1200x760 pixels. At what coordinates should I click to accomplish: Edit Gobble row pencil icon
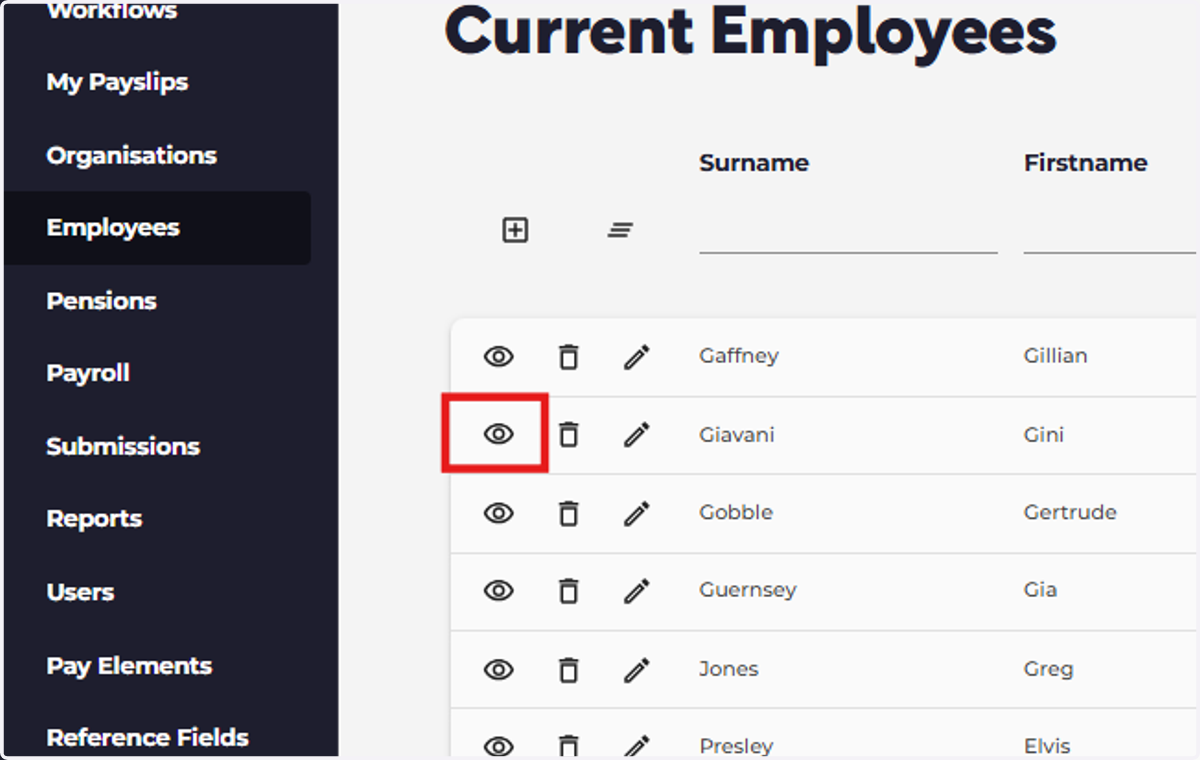pyautogui.click(x=636, y=513)
